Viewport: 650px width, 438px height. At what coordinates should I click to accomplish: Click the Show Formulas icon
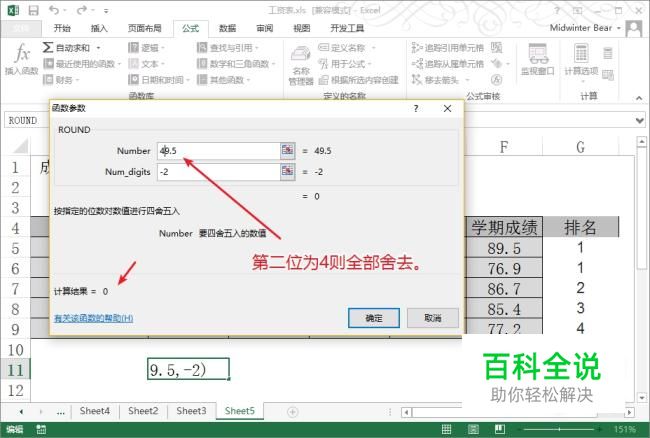tap(497, 48)
